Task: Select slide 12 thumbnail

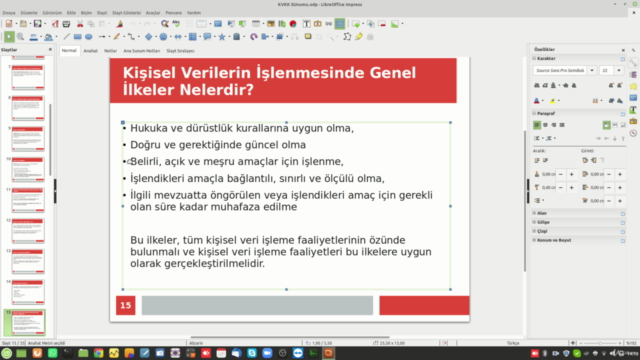Action: pos(28,231)
